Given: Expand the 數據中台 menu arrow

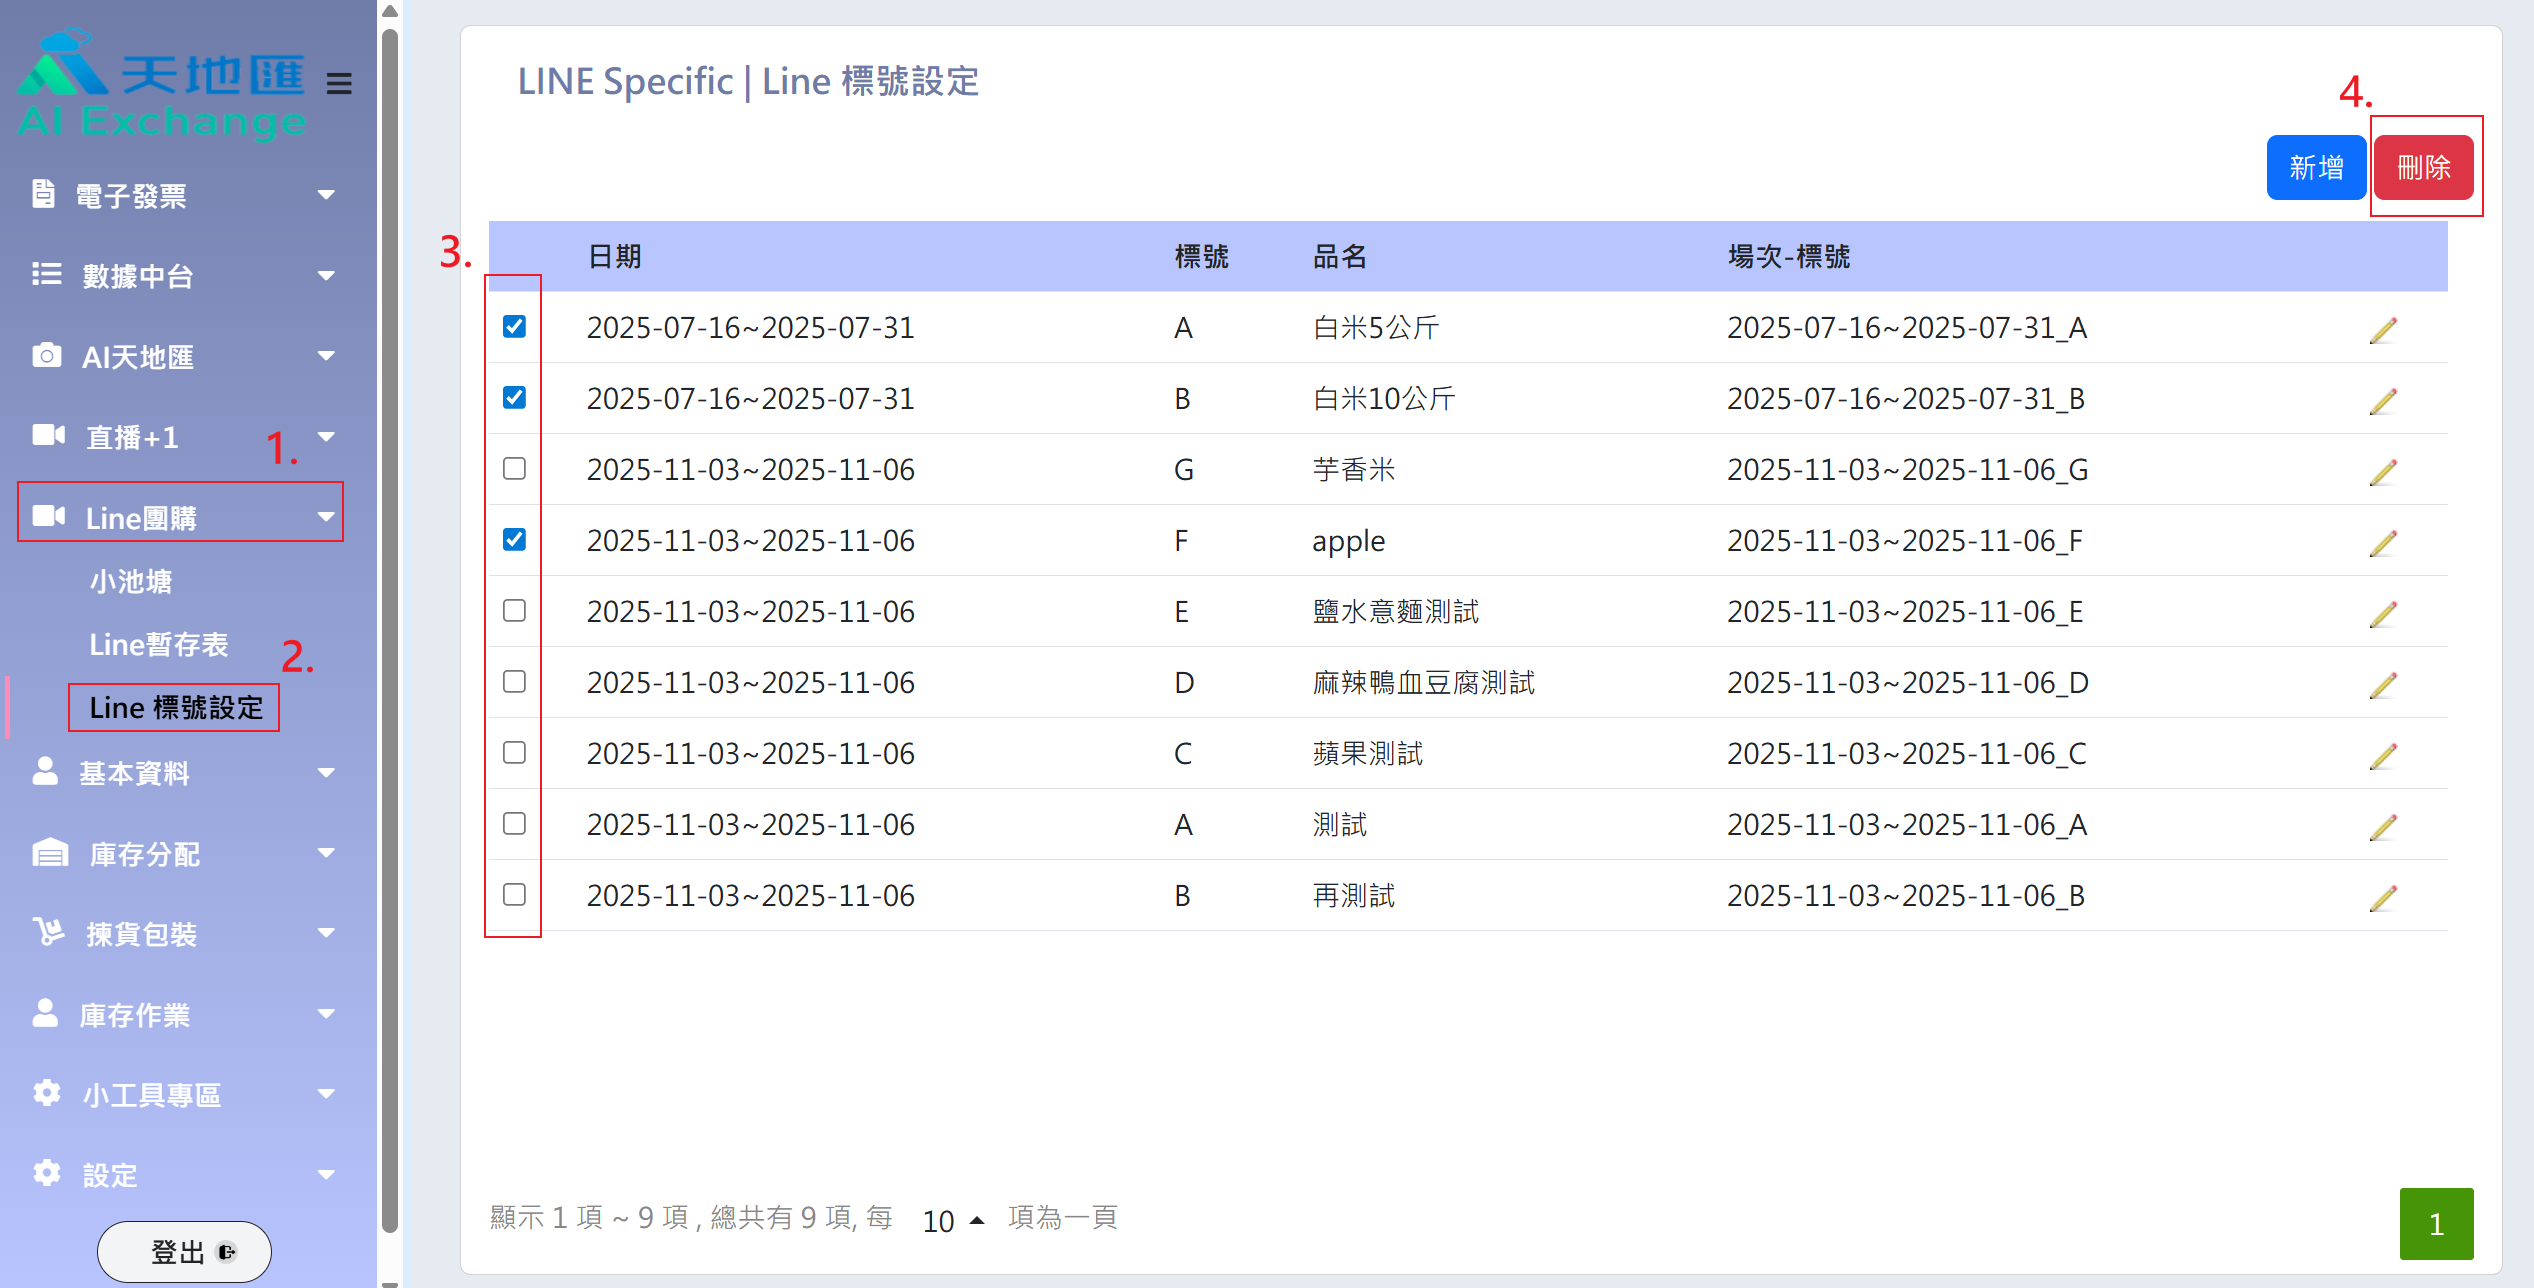Looking at the screenshot, I should [326, 275].
